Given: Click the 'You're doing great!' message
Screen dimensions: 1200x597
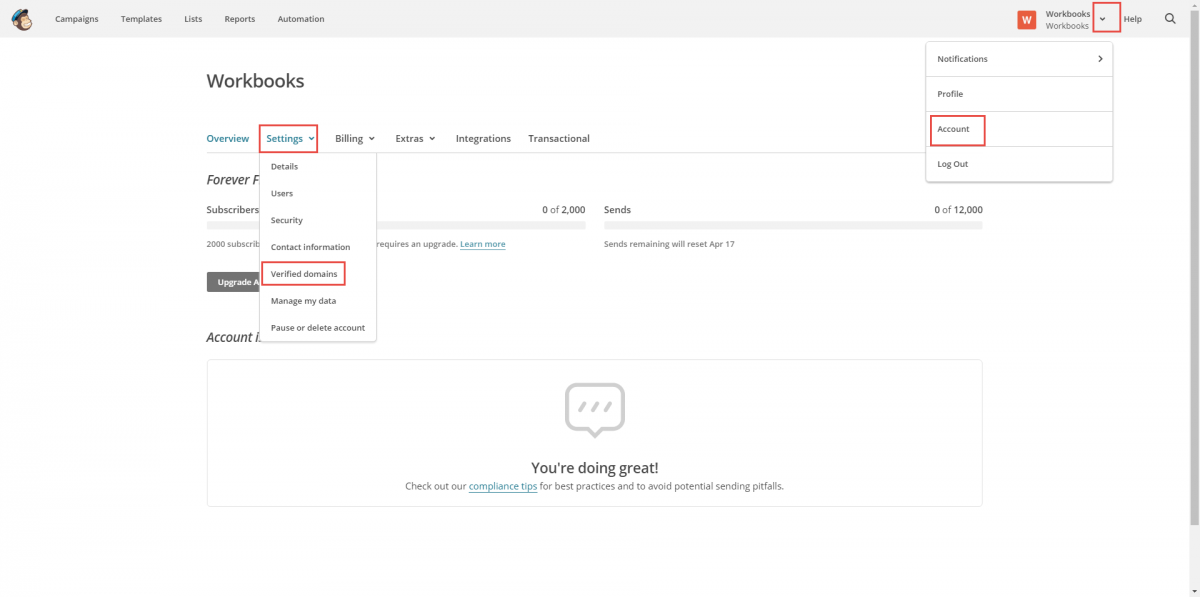Looking at the screenshot, I should point(595,468).
